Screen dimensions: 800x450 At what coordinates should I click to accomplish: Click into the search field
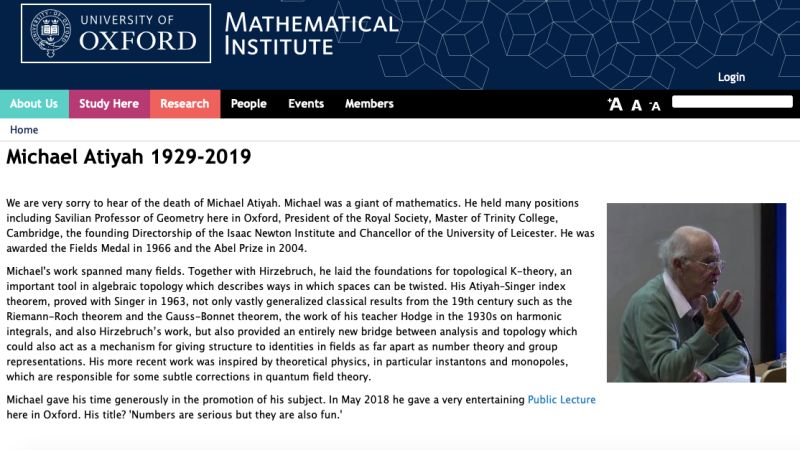tap(732, 102)
